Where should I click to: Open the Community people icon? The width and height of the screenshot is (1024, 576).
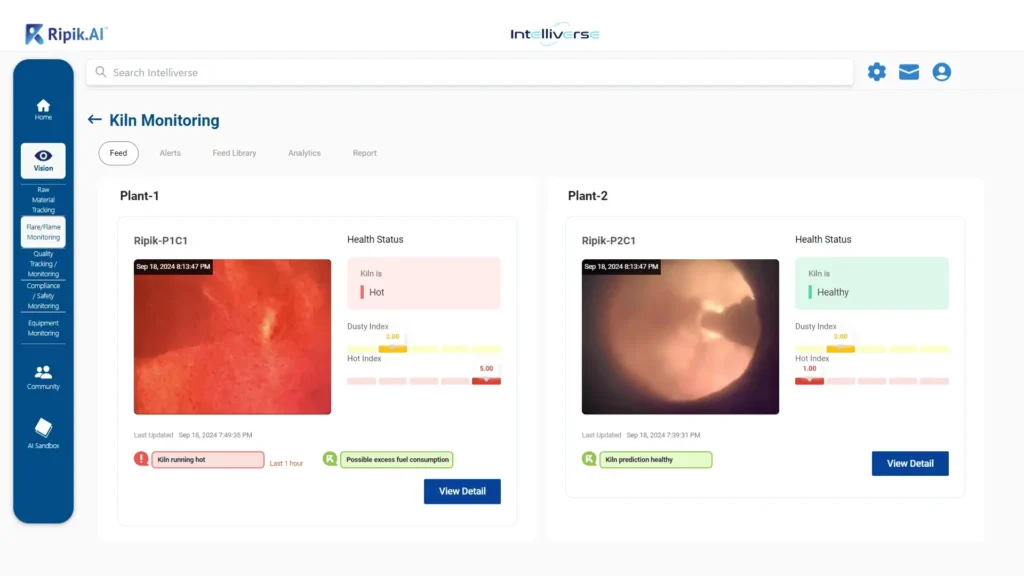tap(43, 372)
